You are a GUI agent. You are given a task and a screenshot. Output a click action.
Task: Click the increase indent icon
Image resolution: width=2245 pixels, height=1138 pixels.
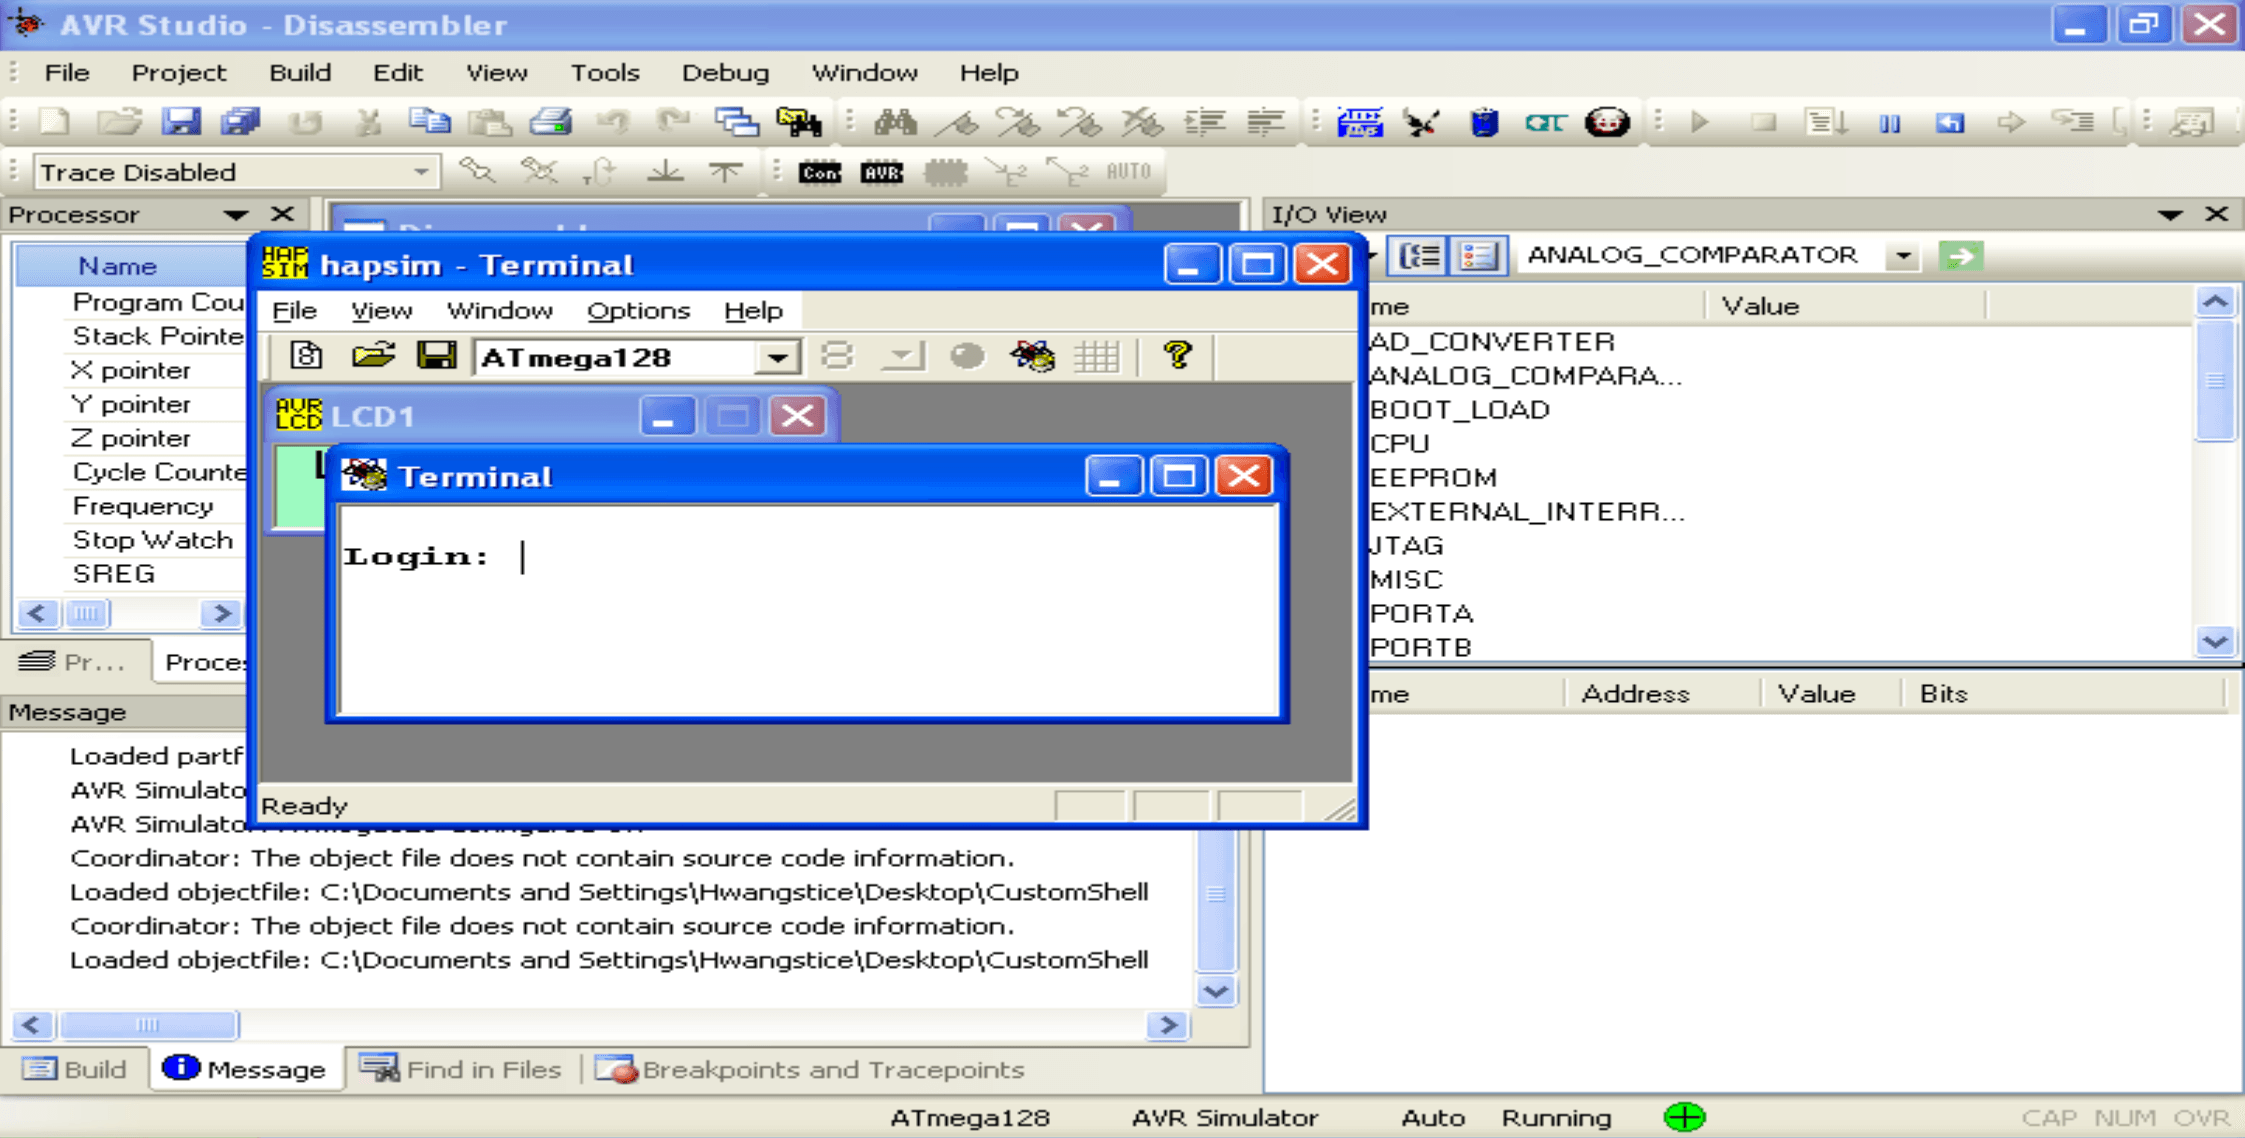(x=1205, y=122)
